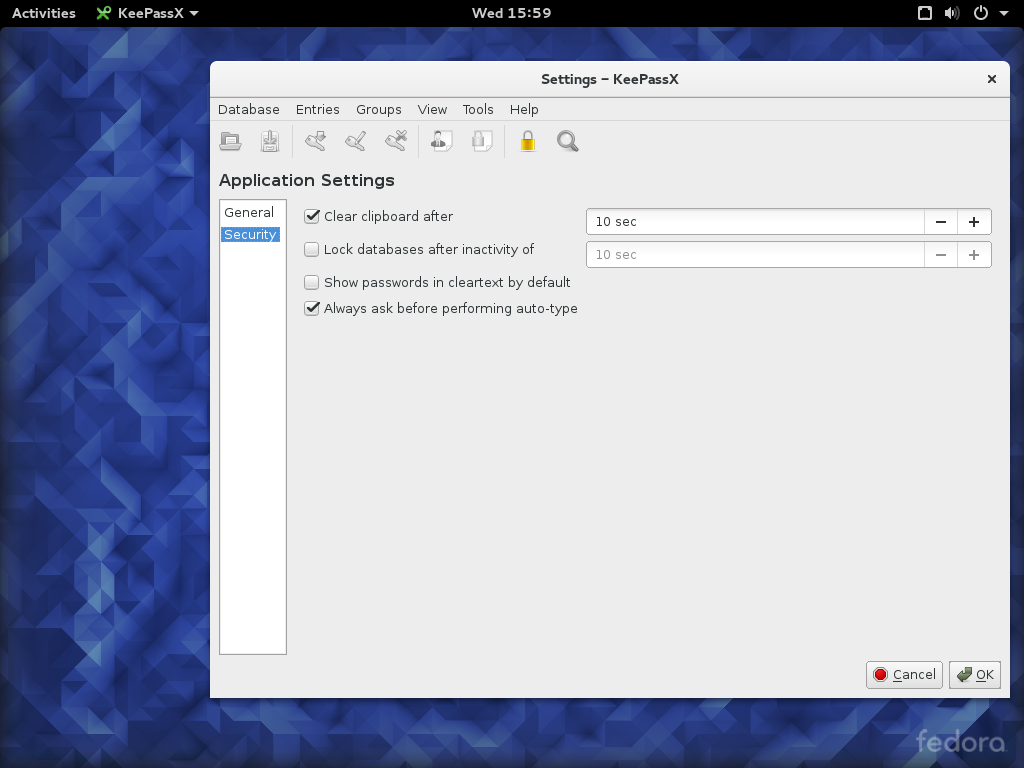Uncheck Always ask before performing auto-type
Viewport: 1024px width, 768px height.
coord(312,308)
